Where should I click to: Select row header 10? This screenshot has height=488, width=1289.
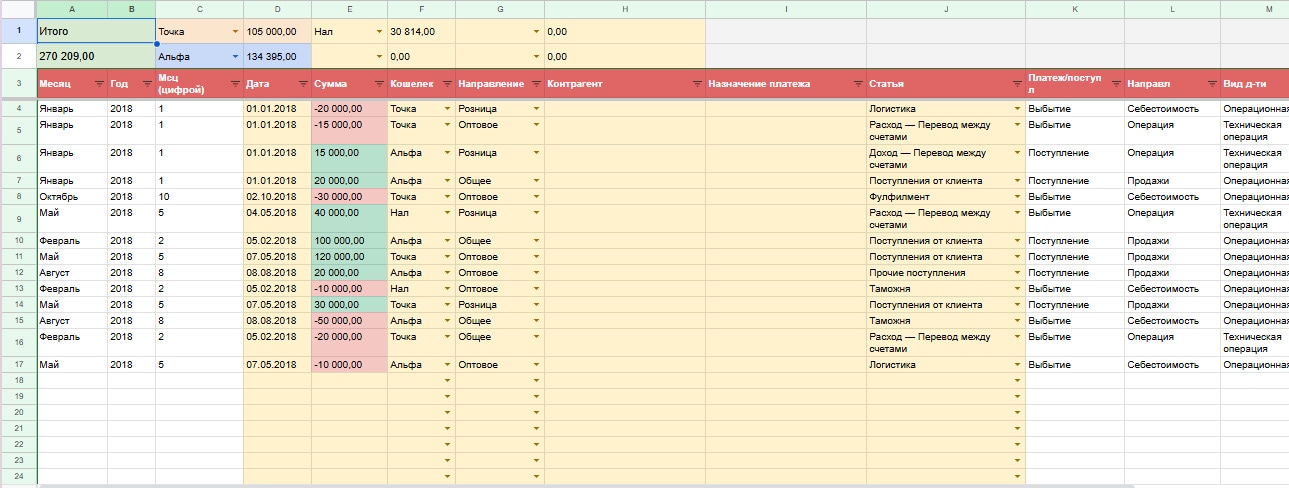18,241
